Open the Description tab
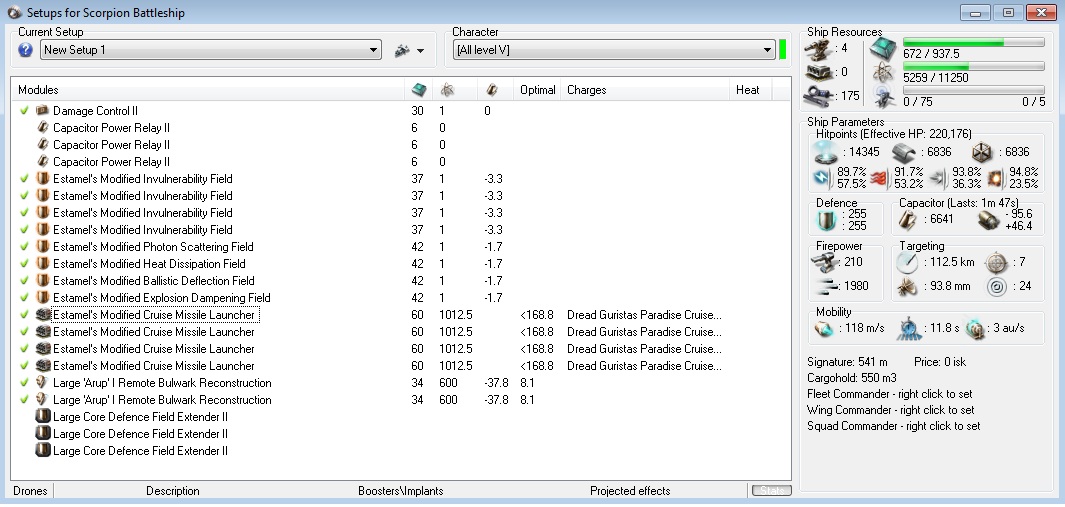1065x507 pixels. click(173, 491)
